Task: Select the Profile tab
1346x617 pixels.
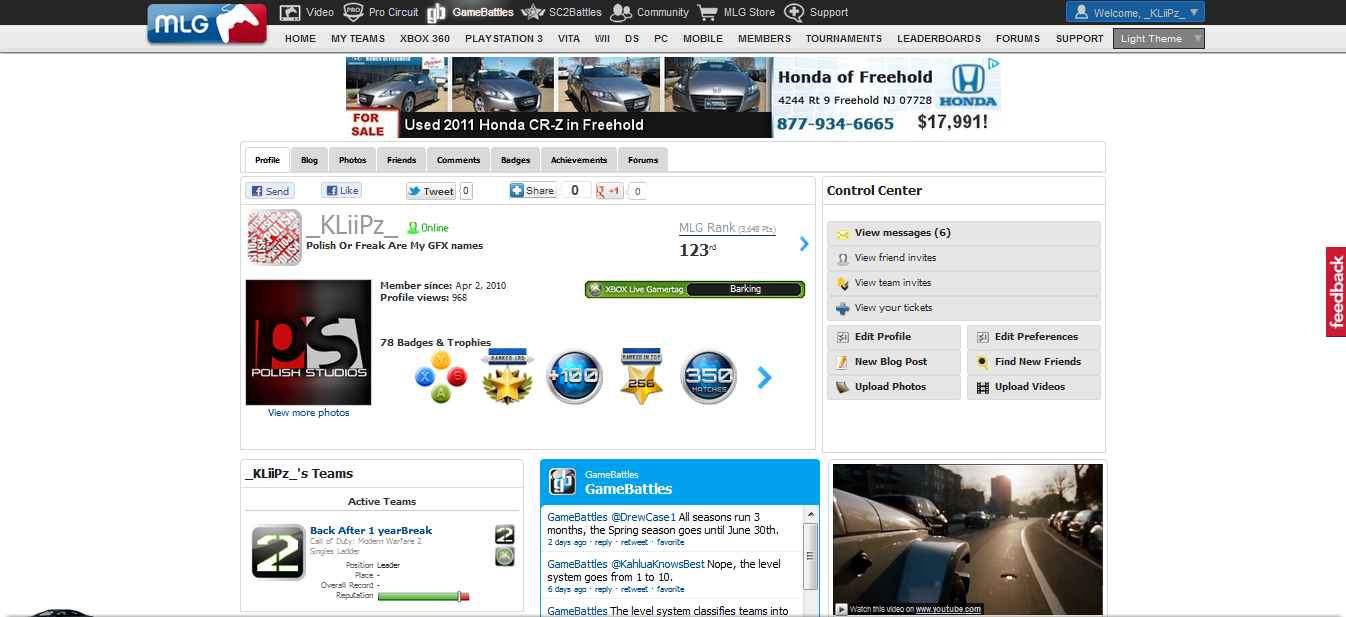Action: point(267,160)
